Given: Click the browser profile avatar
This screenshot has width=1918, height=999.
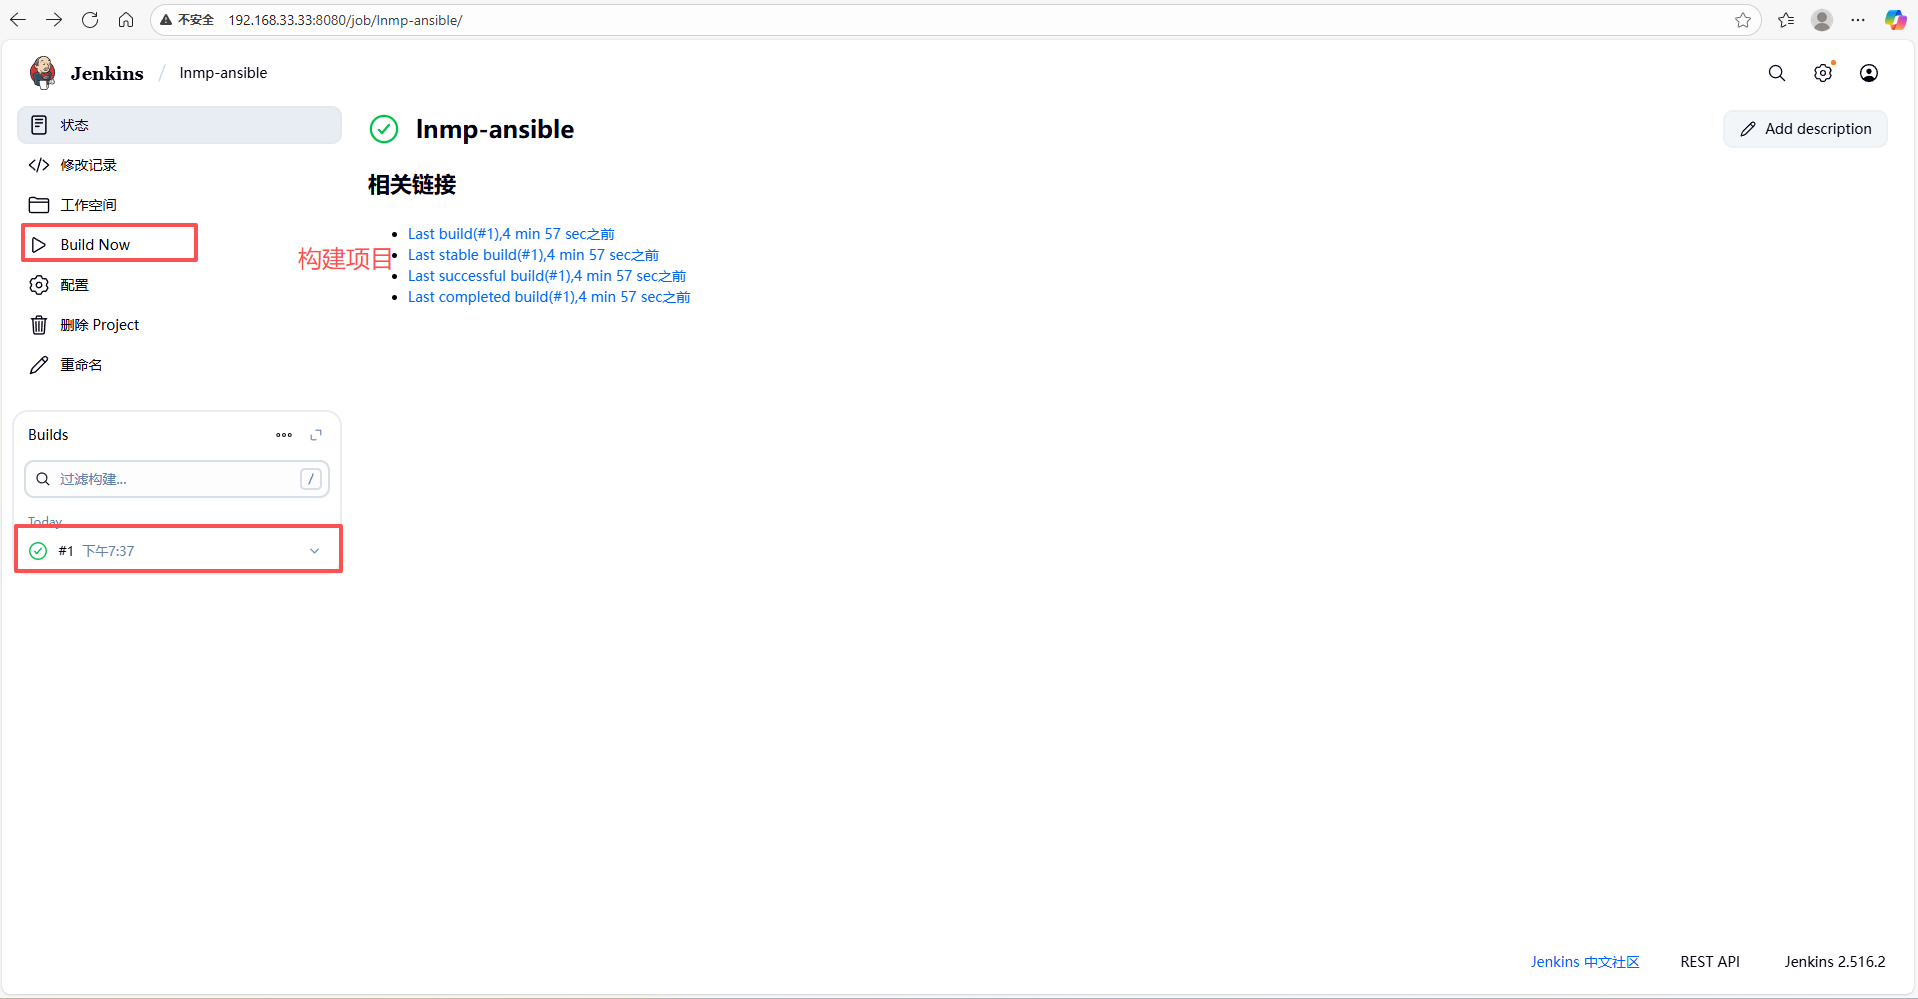Looking at the screenshot, I should 1822,20.
